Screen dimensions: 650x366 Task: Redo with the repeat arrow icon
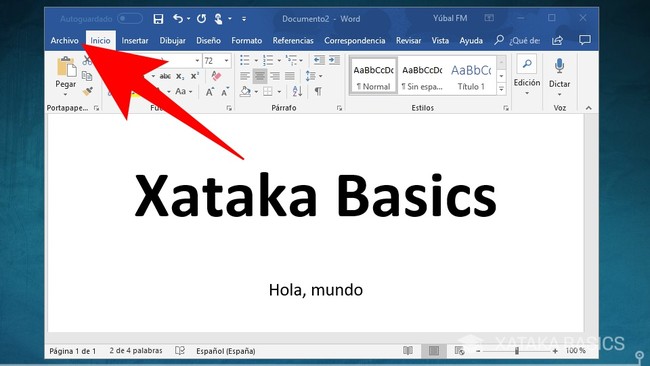[202, 19]
